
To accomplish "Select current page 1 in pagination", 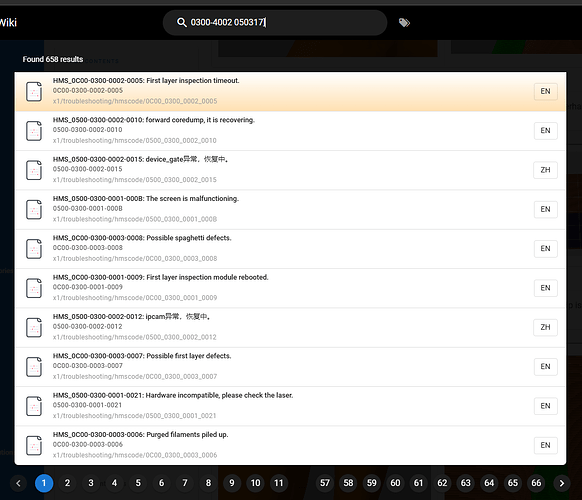I will pyautogui.click(x=44, y=483).
